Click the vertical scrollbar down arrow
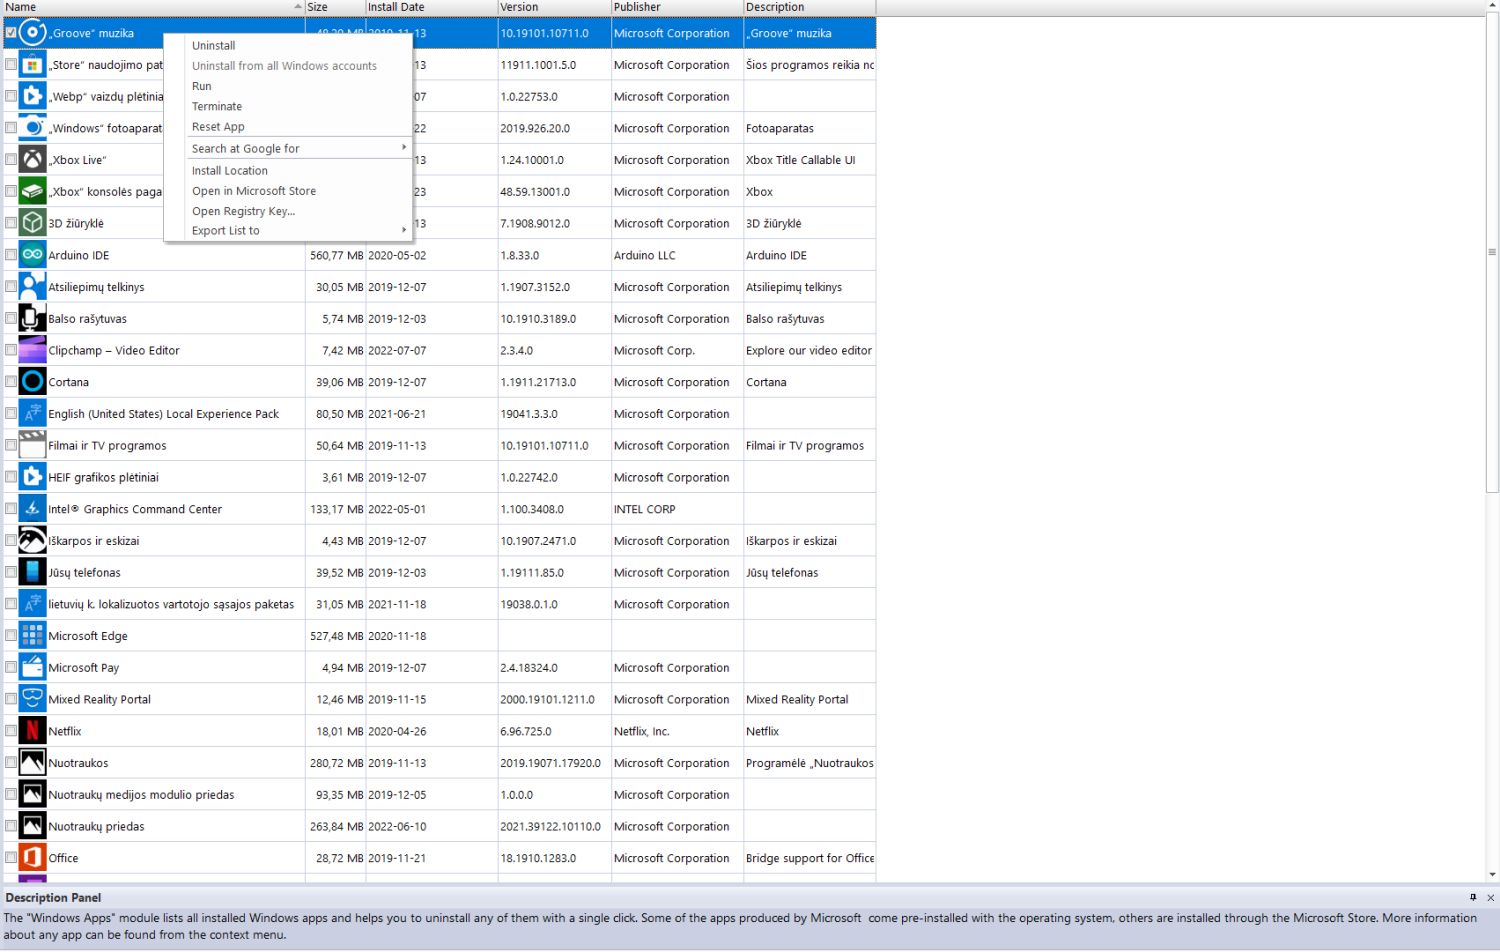1500x952 pixels. click(x=1492, y=875)
